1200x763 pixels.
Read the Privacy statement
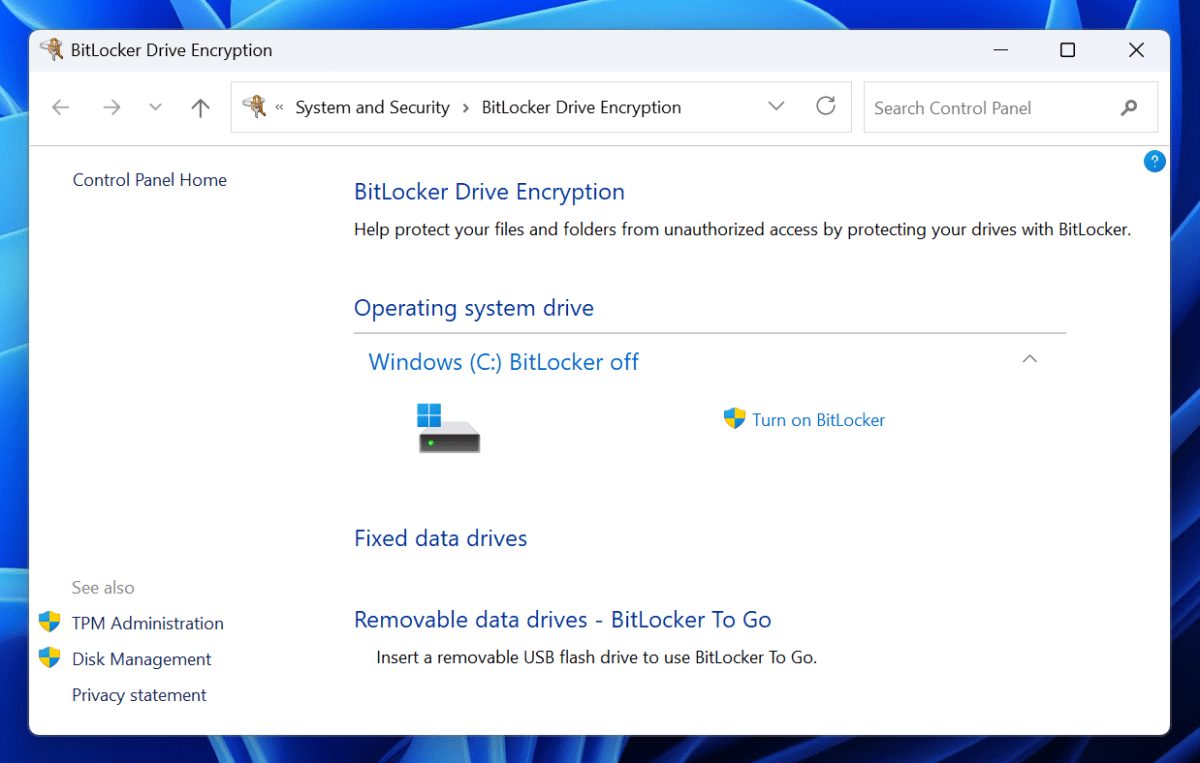139,694
